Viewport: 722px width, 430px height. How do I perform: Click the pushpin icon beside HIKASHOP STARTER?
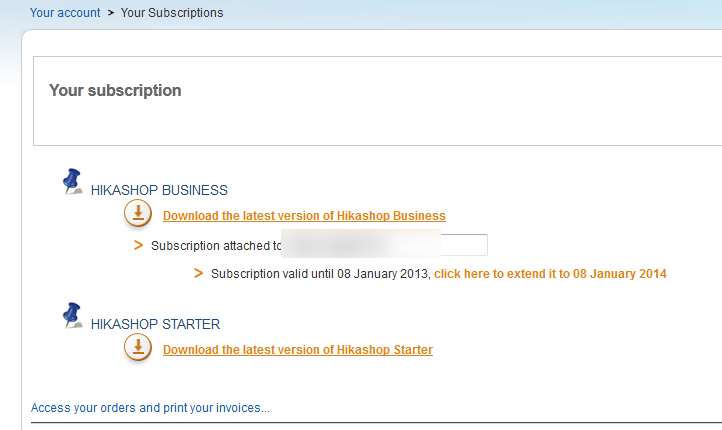pyautogui.click(x=72, y=316)
